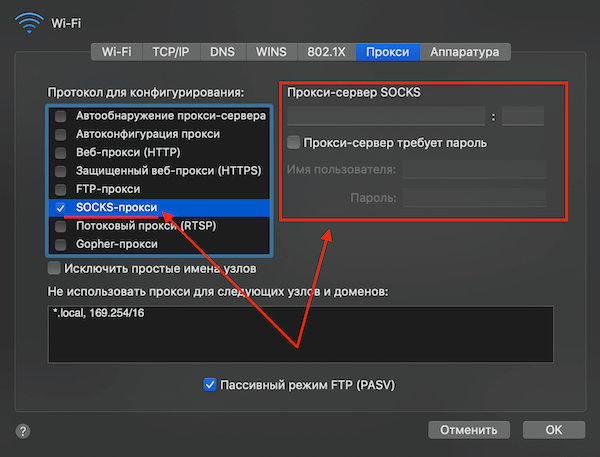Image resolution: width=600 pixels, height=457 pixels.
Task: Tick Защищенный веб-прокси (HTTPS) checkbox
Action: tap(61, 171)
